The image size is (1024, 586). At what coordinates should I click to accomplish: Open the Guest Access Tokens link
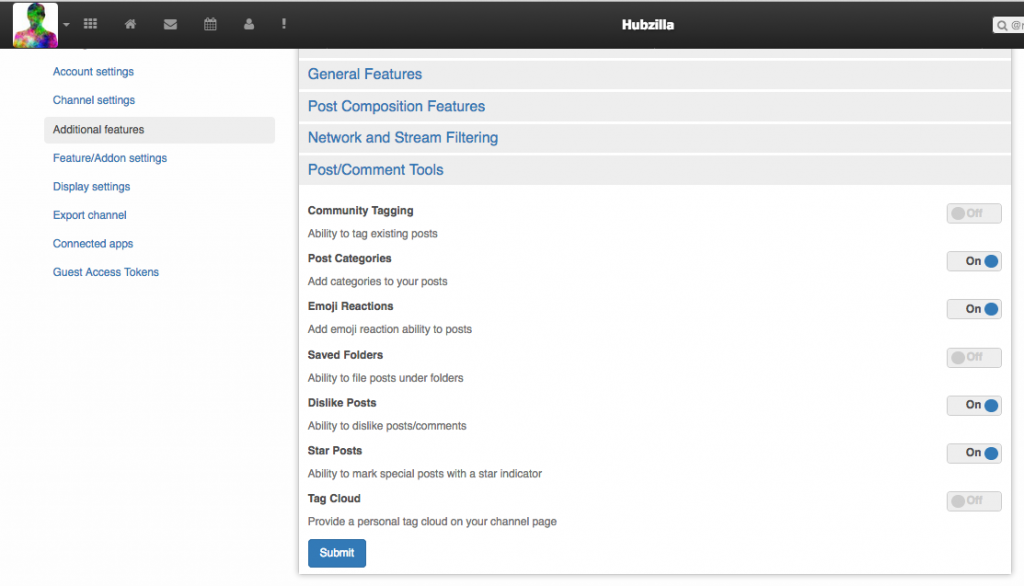(x=105, y=272)
